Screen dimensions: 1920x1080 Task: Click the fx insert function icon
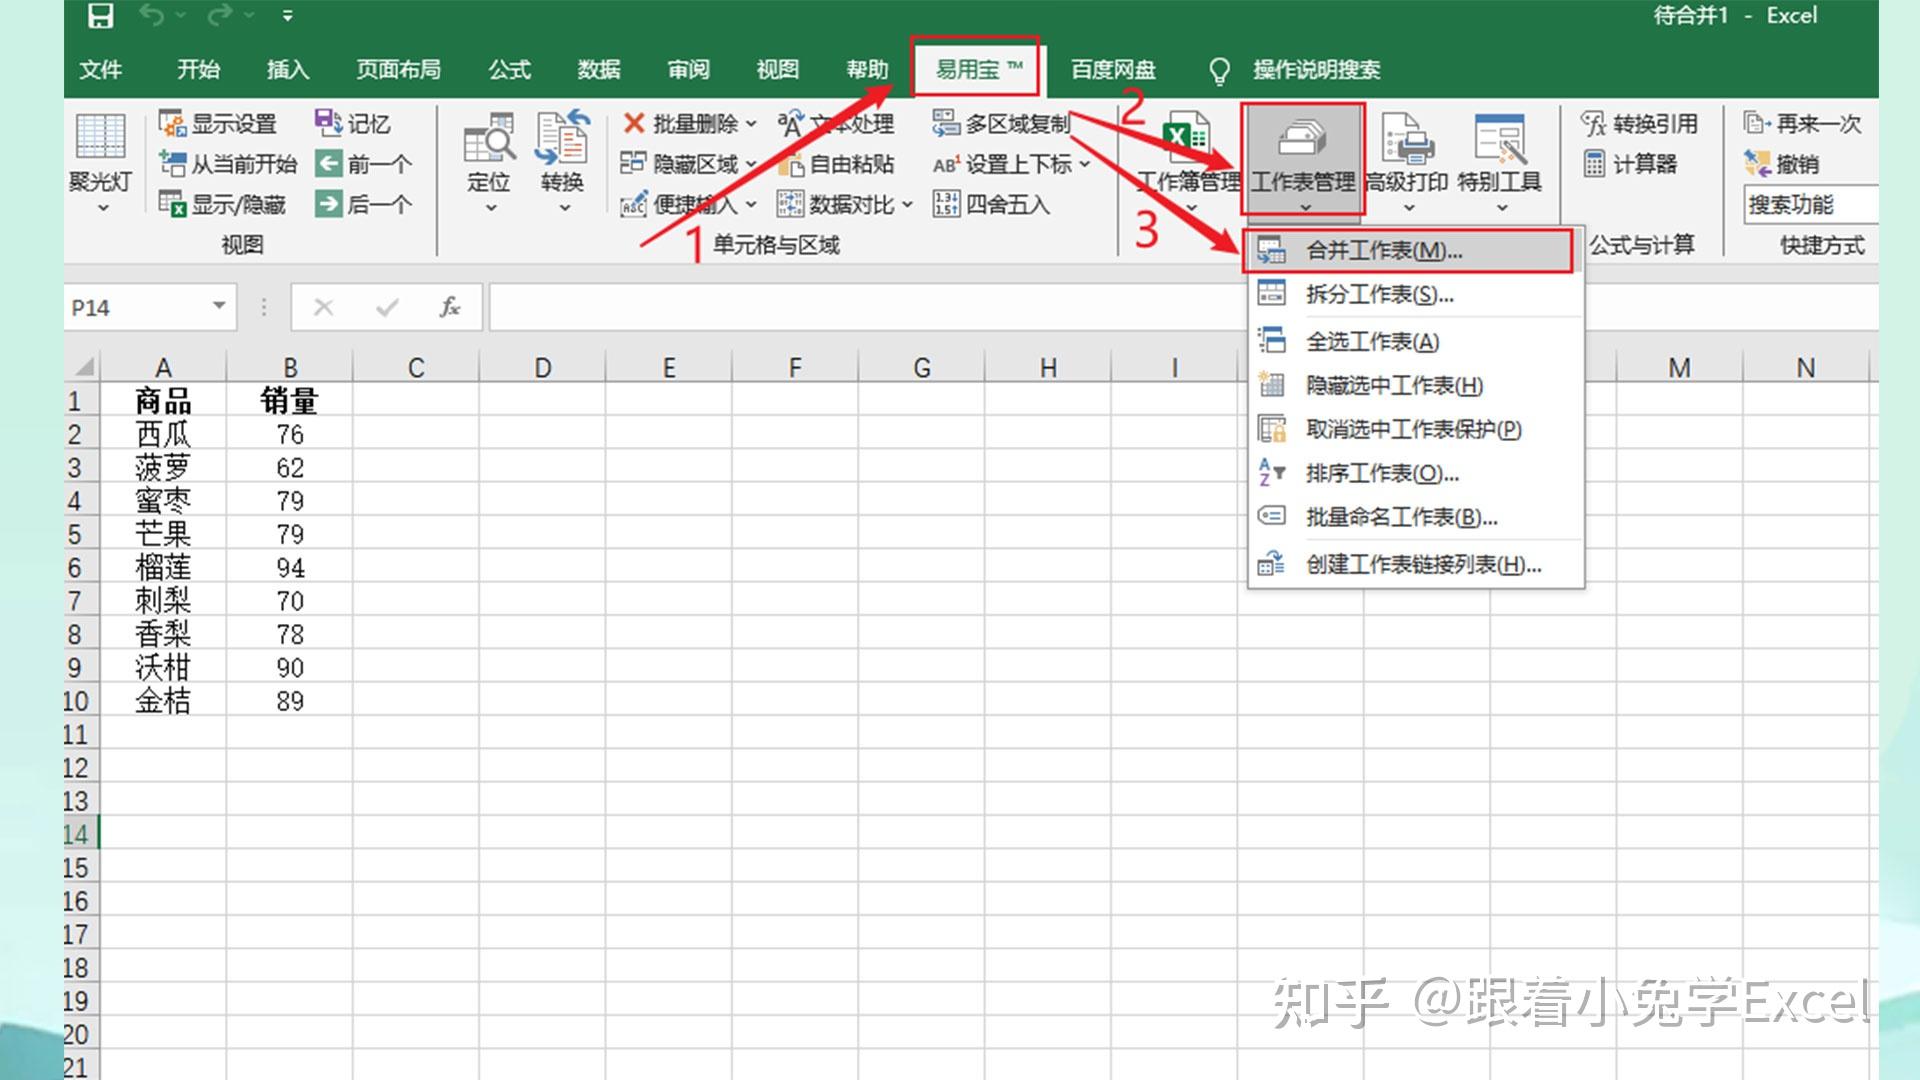450,307
